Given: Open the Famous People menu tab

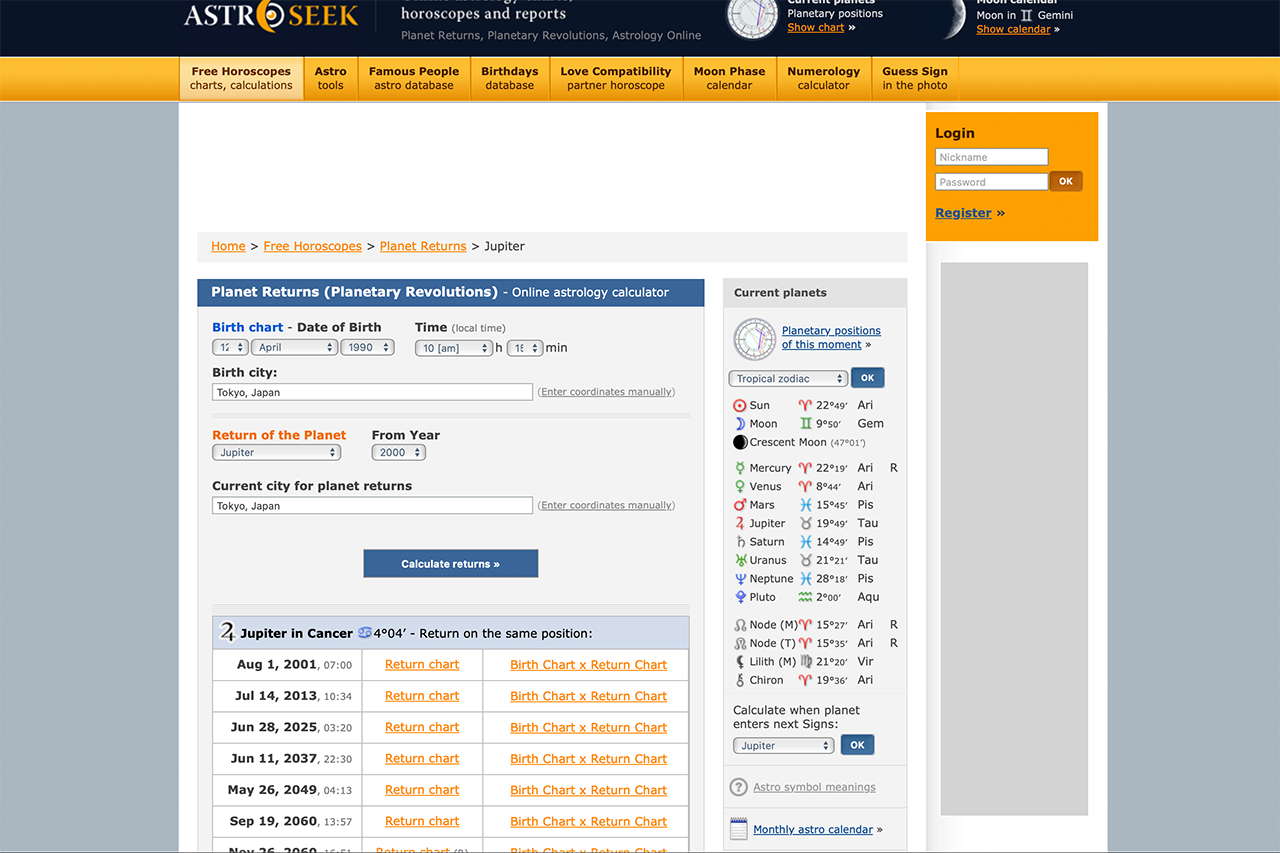Looking at the screenshot, I should tap(414, 78).
